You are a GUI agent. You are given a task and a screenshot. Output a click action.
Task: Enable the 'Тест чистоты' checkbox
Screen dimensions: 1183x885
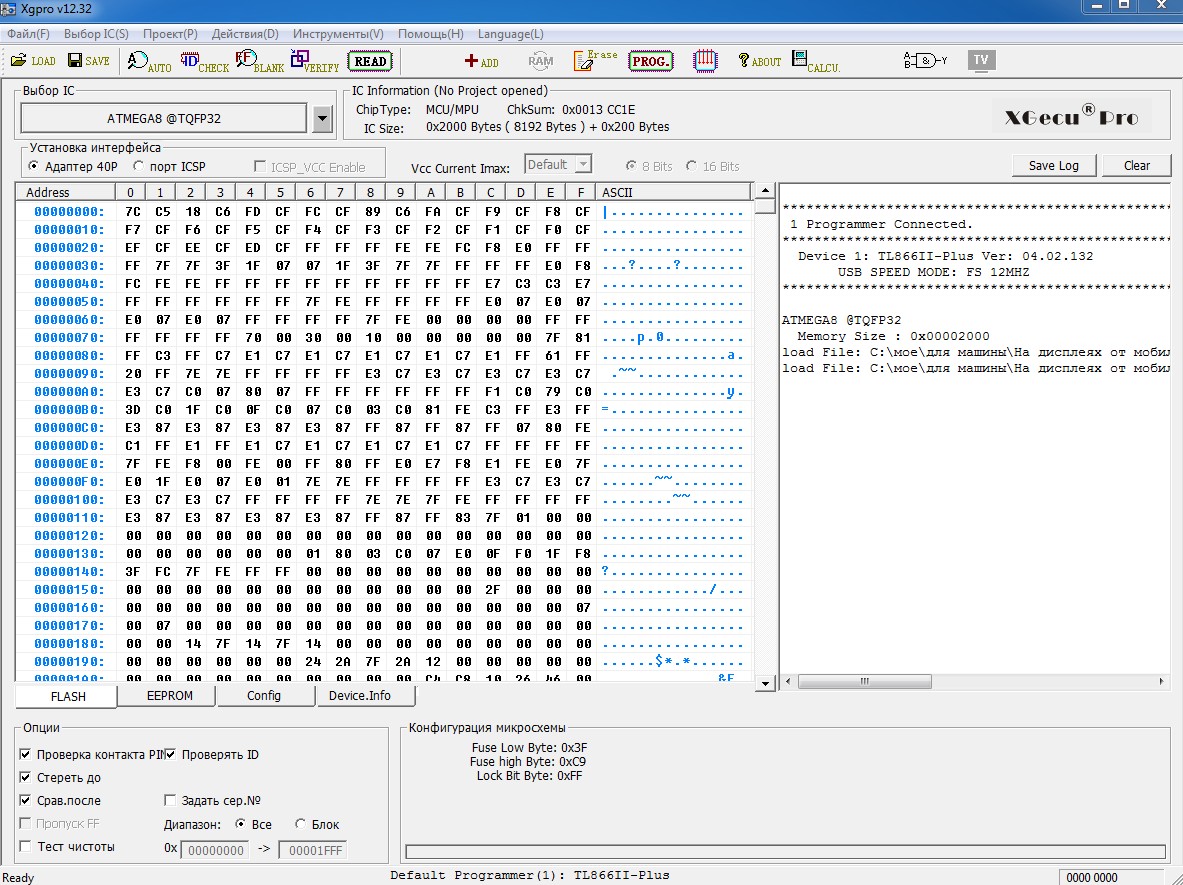pyautogui.click(x=25, y=847)
